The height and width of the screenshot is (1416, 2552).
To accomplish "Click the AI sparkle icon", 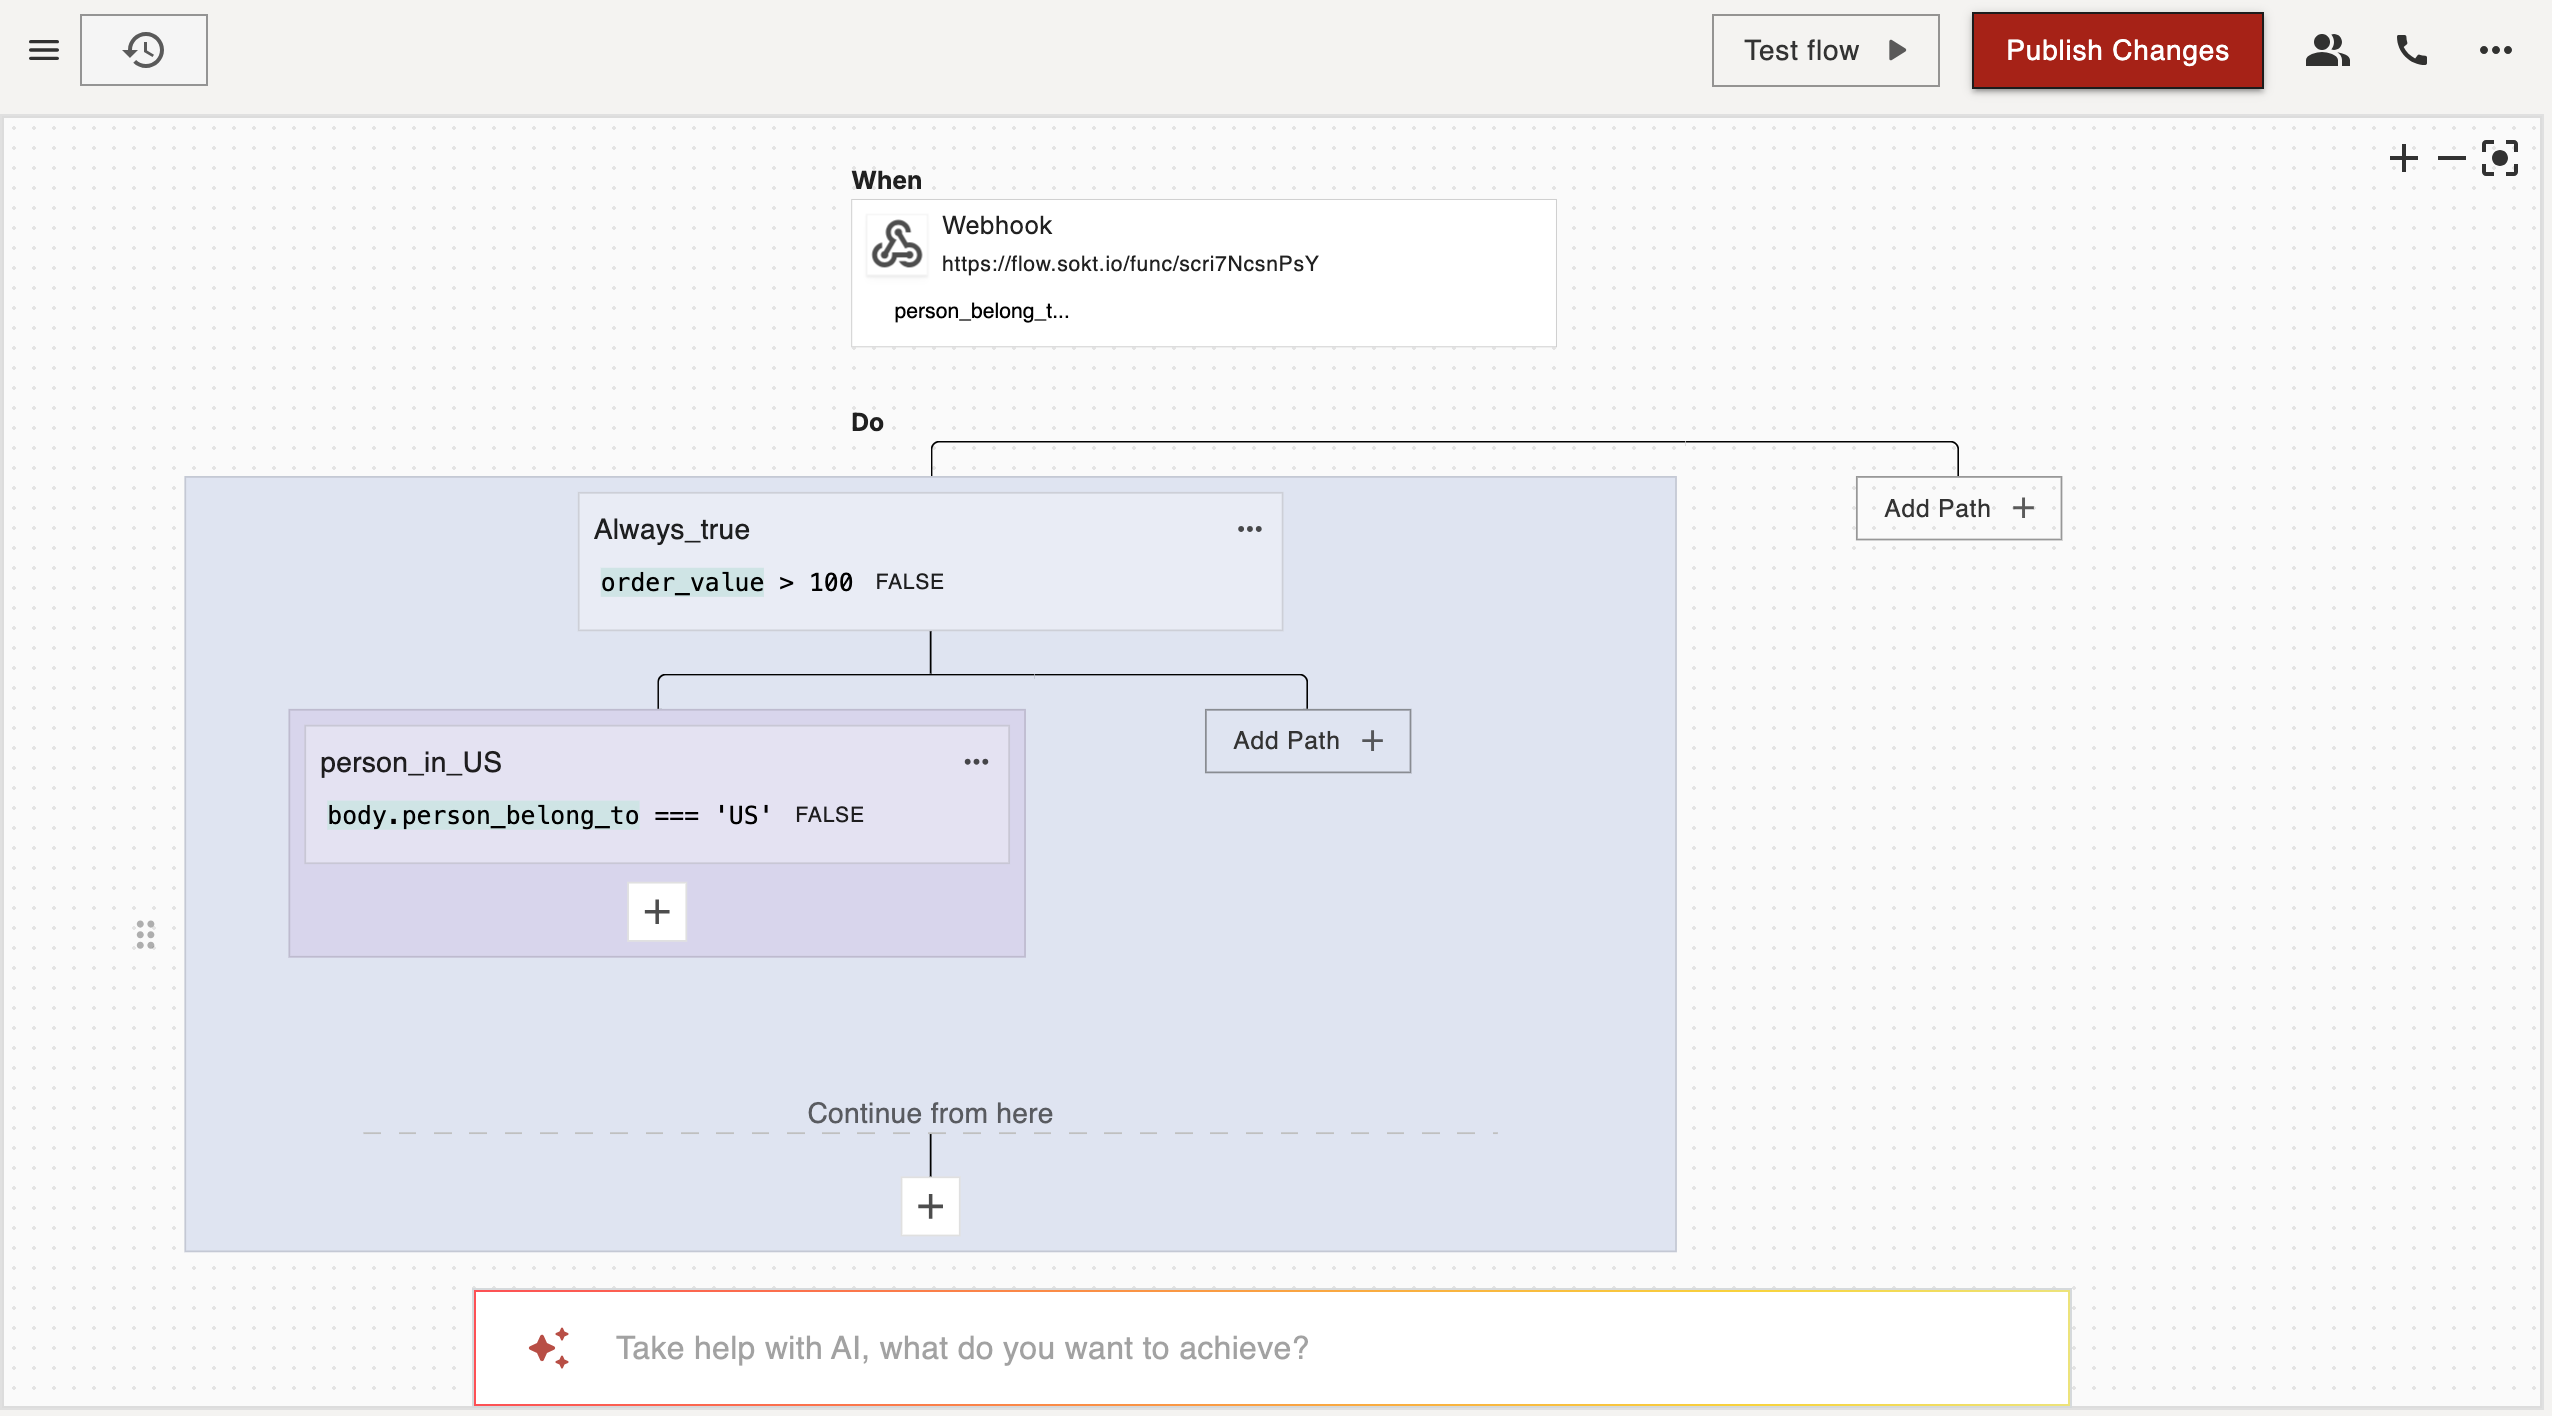I will 549,1348.
